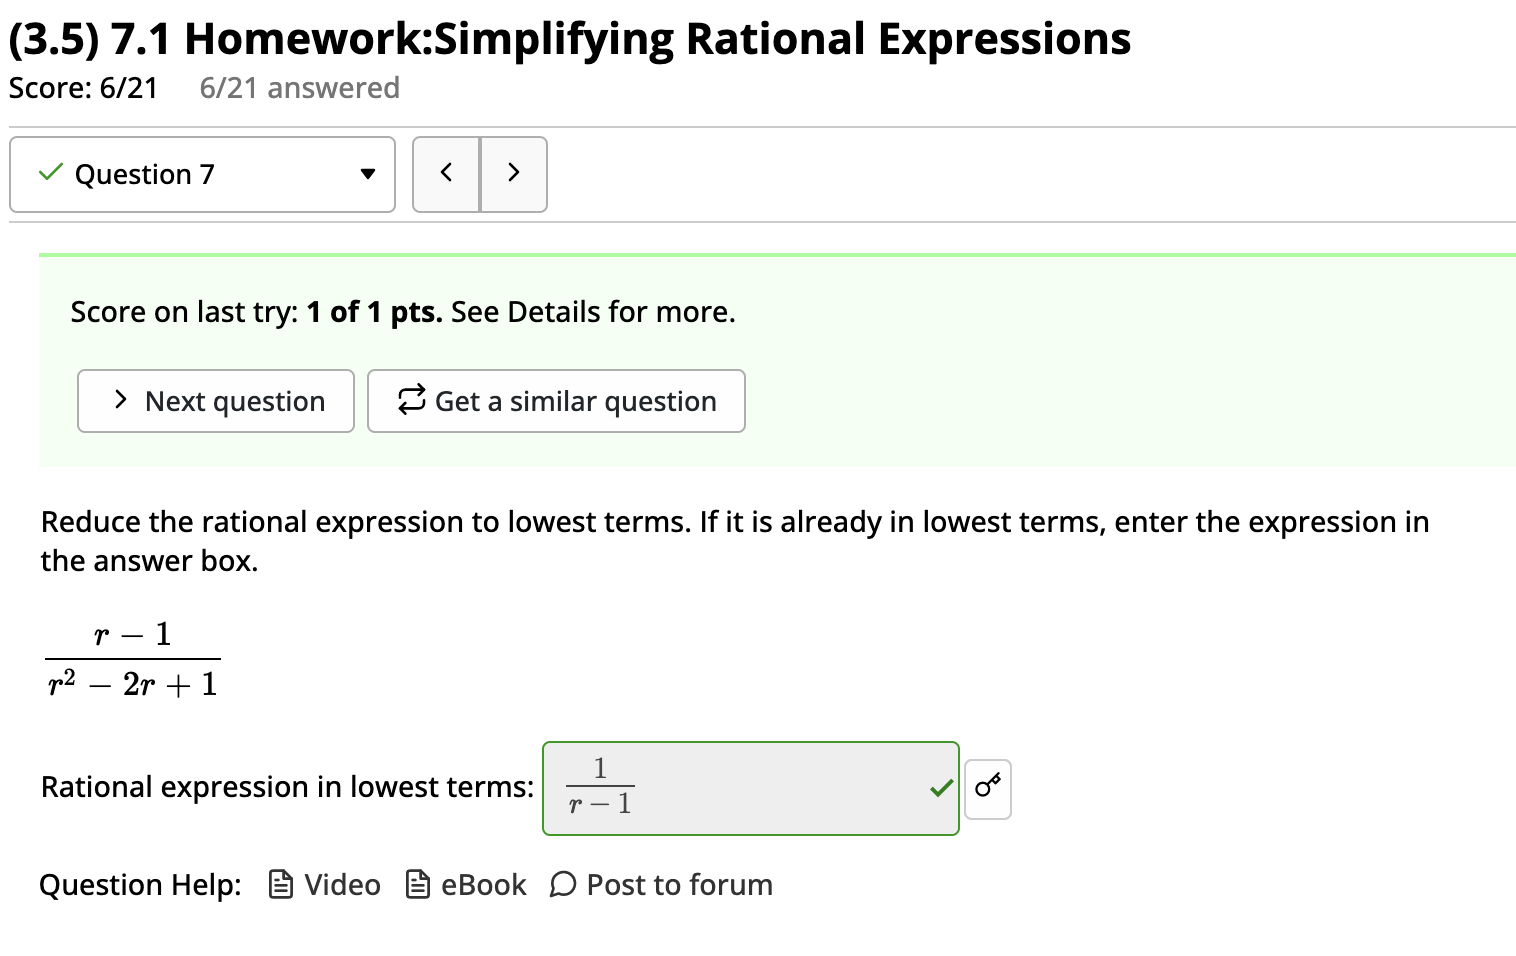This screenshot has width=1516, height=956.
Task: Click the Score 6/21 text
Action: tap(83, 88)
